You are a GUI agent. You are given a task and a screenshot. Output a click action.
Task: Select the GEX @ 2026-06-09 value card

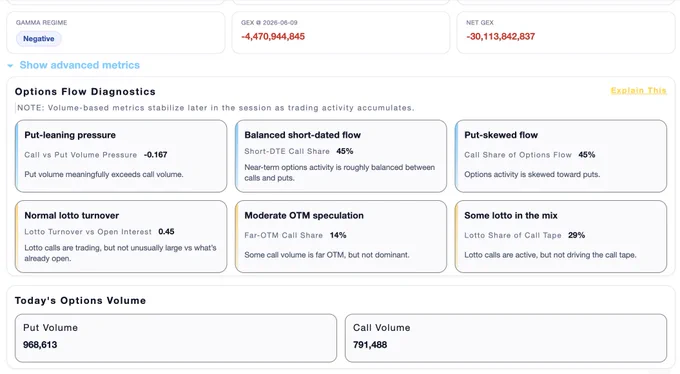[340, 33]
